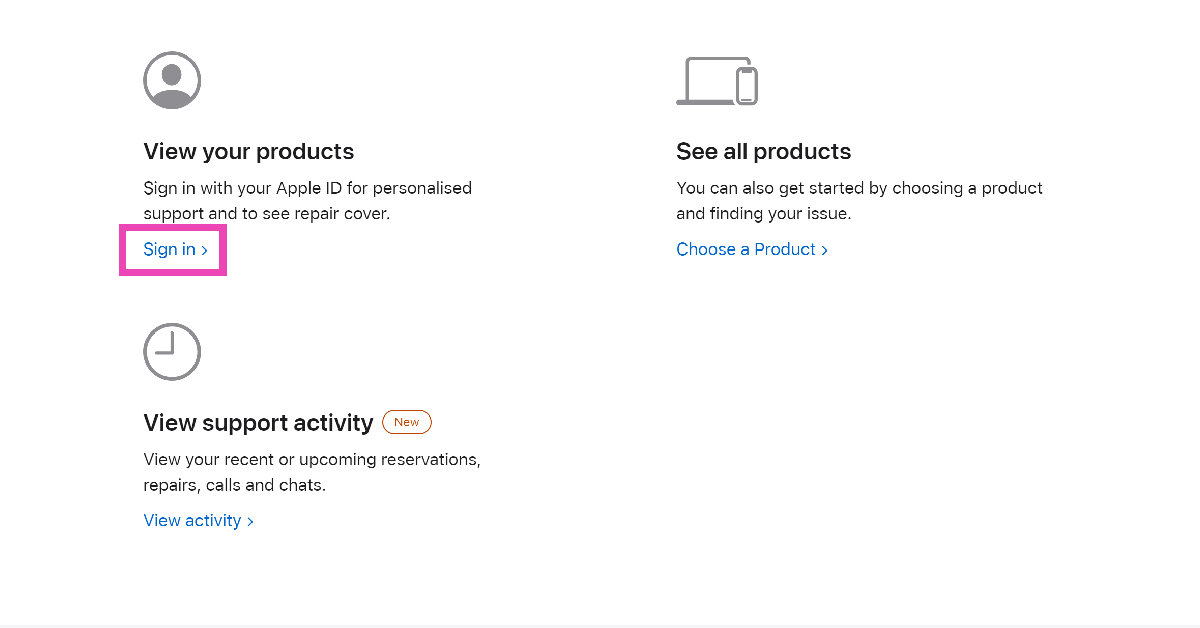Screen dimensions: 1200x628
Task: Open the Choose a Product link
Action: click(x=752, y=250)
